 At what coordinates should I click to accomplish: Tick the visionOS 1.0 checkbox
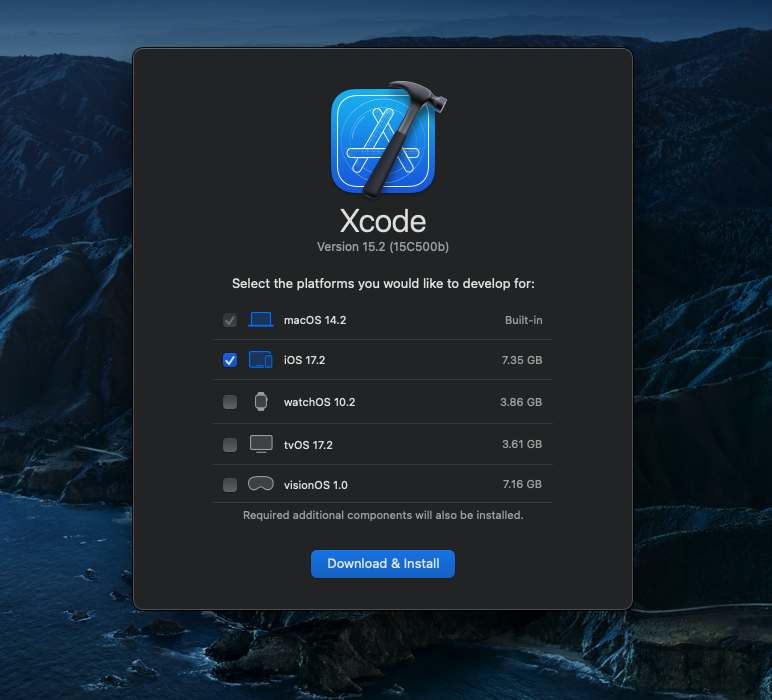click(x=230, y=485)
